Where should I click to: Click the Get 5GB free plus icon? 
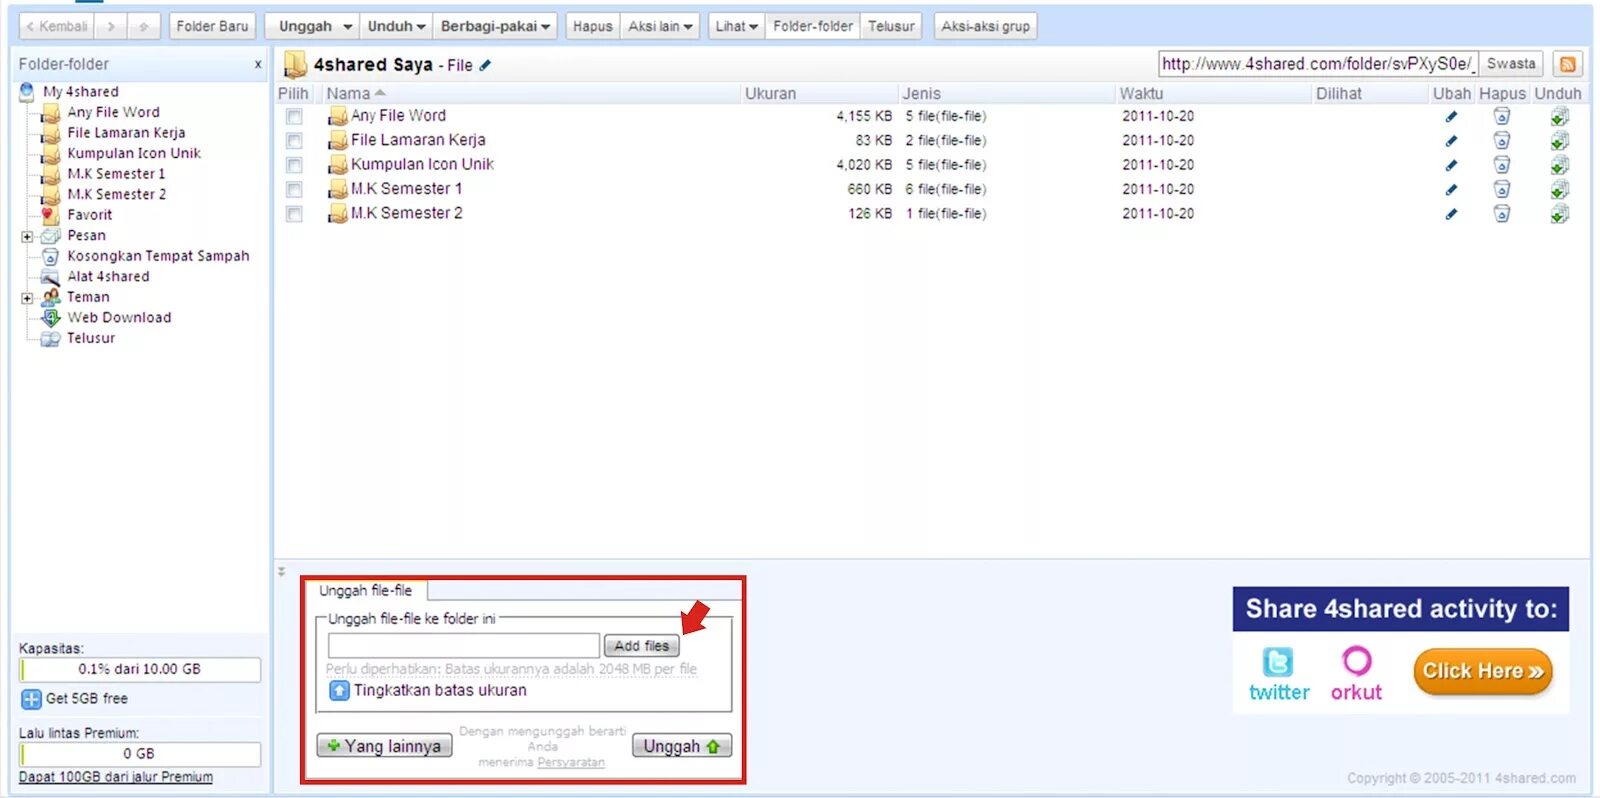point(31,699)
